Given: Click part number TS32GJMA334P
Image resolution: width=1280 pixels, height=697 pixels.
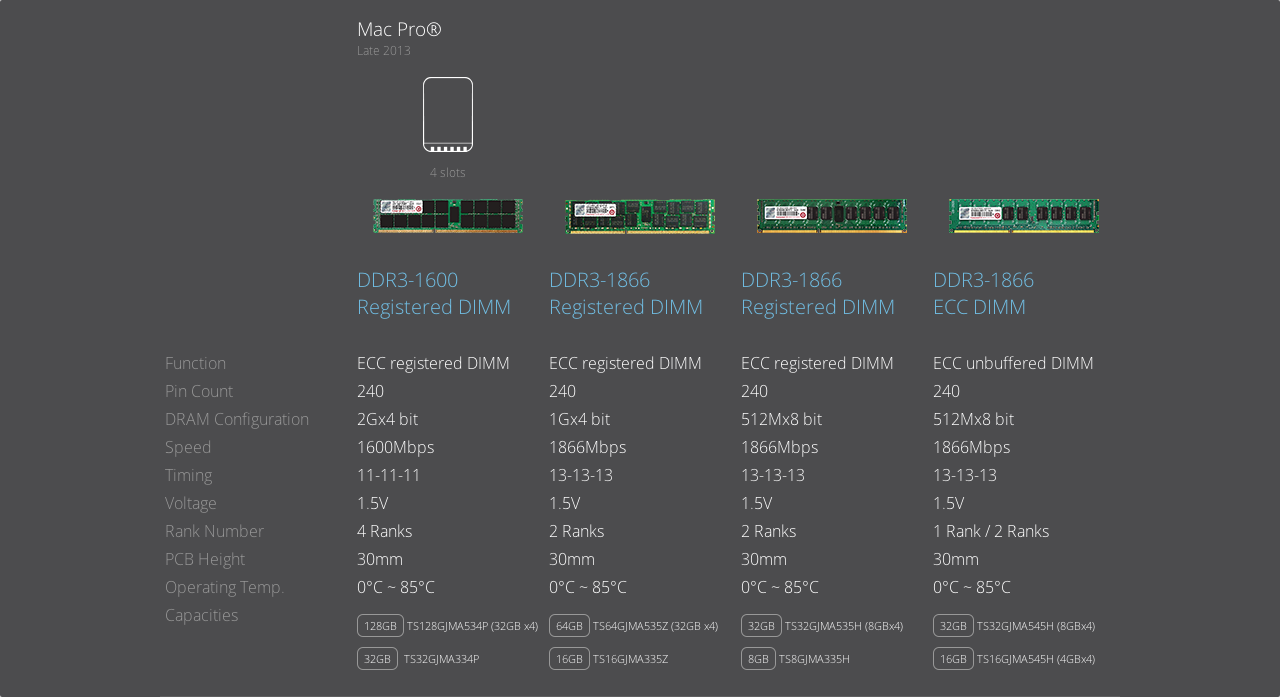Looking at the screenshot, I should (x=441, y=659).
